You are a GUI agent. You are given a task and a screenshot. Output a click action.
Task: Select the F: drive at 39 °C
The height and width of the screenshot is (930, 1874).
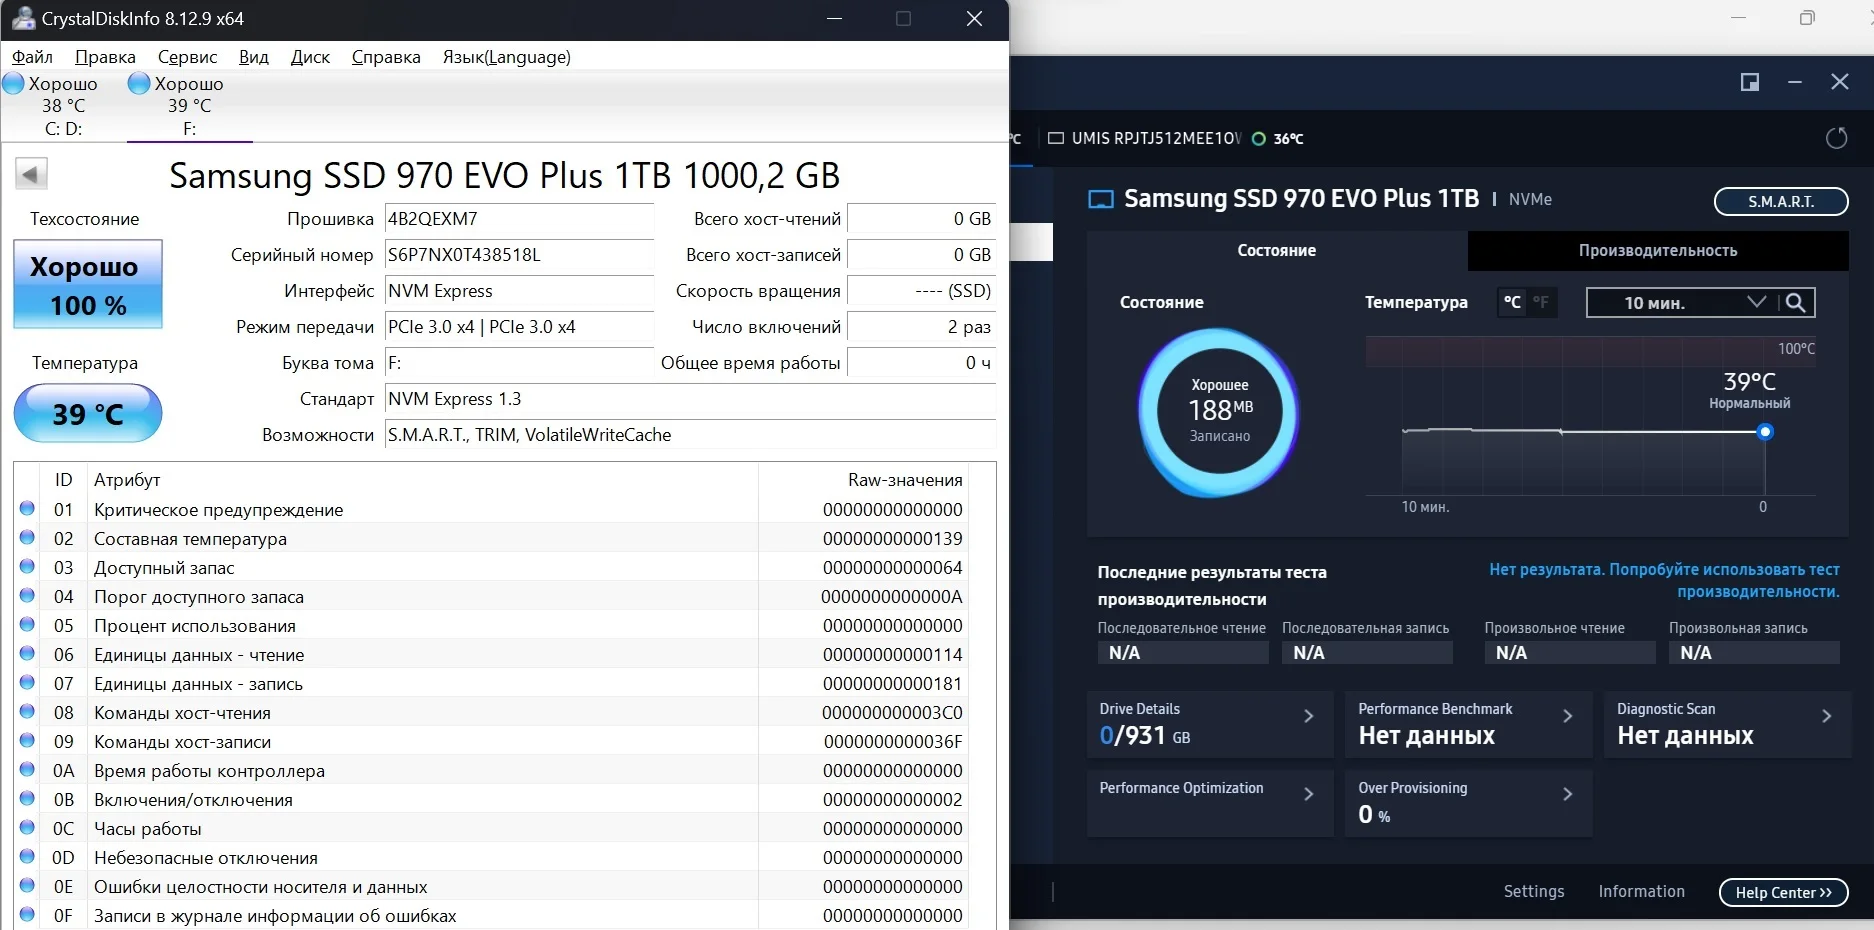click(189, 106)
